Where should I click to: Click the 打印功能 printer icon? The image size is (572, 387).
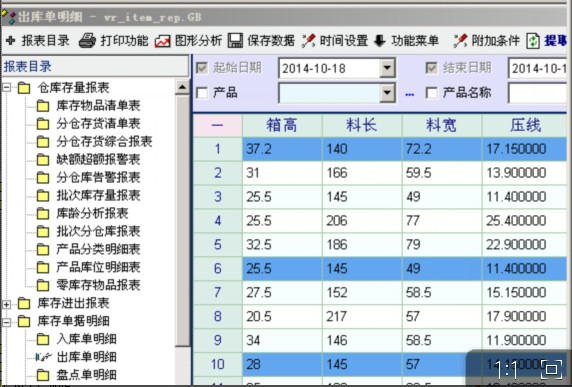[x=88, y=40]
